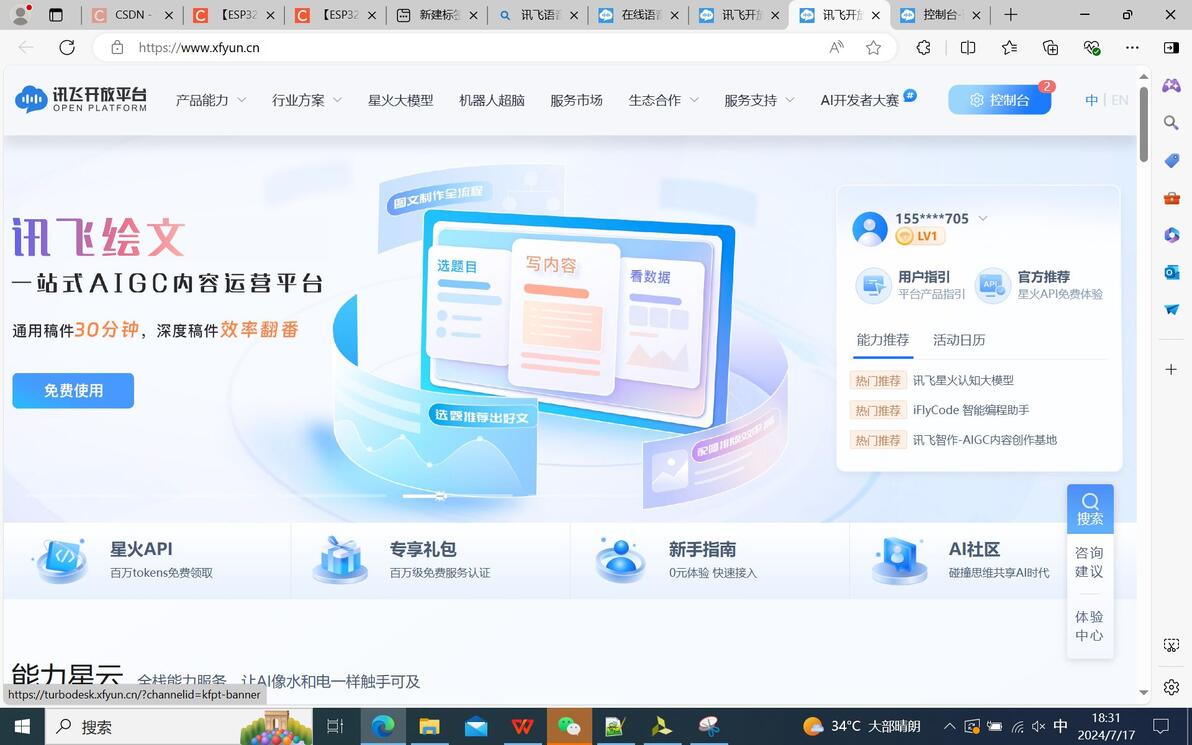Click the page vertical scrollbar thumb
Viewport: 1192px width, 745px height.
click(1144, 124)
